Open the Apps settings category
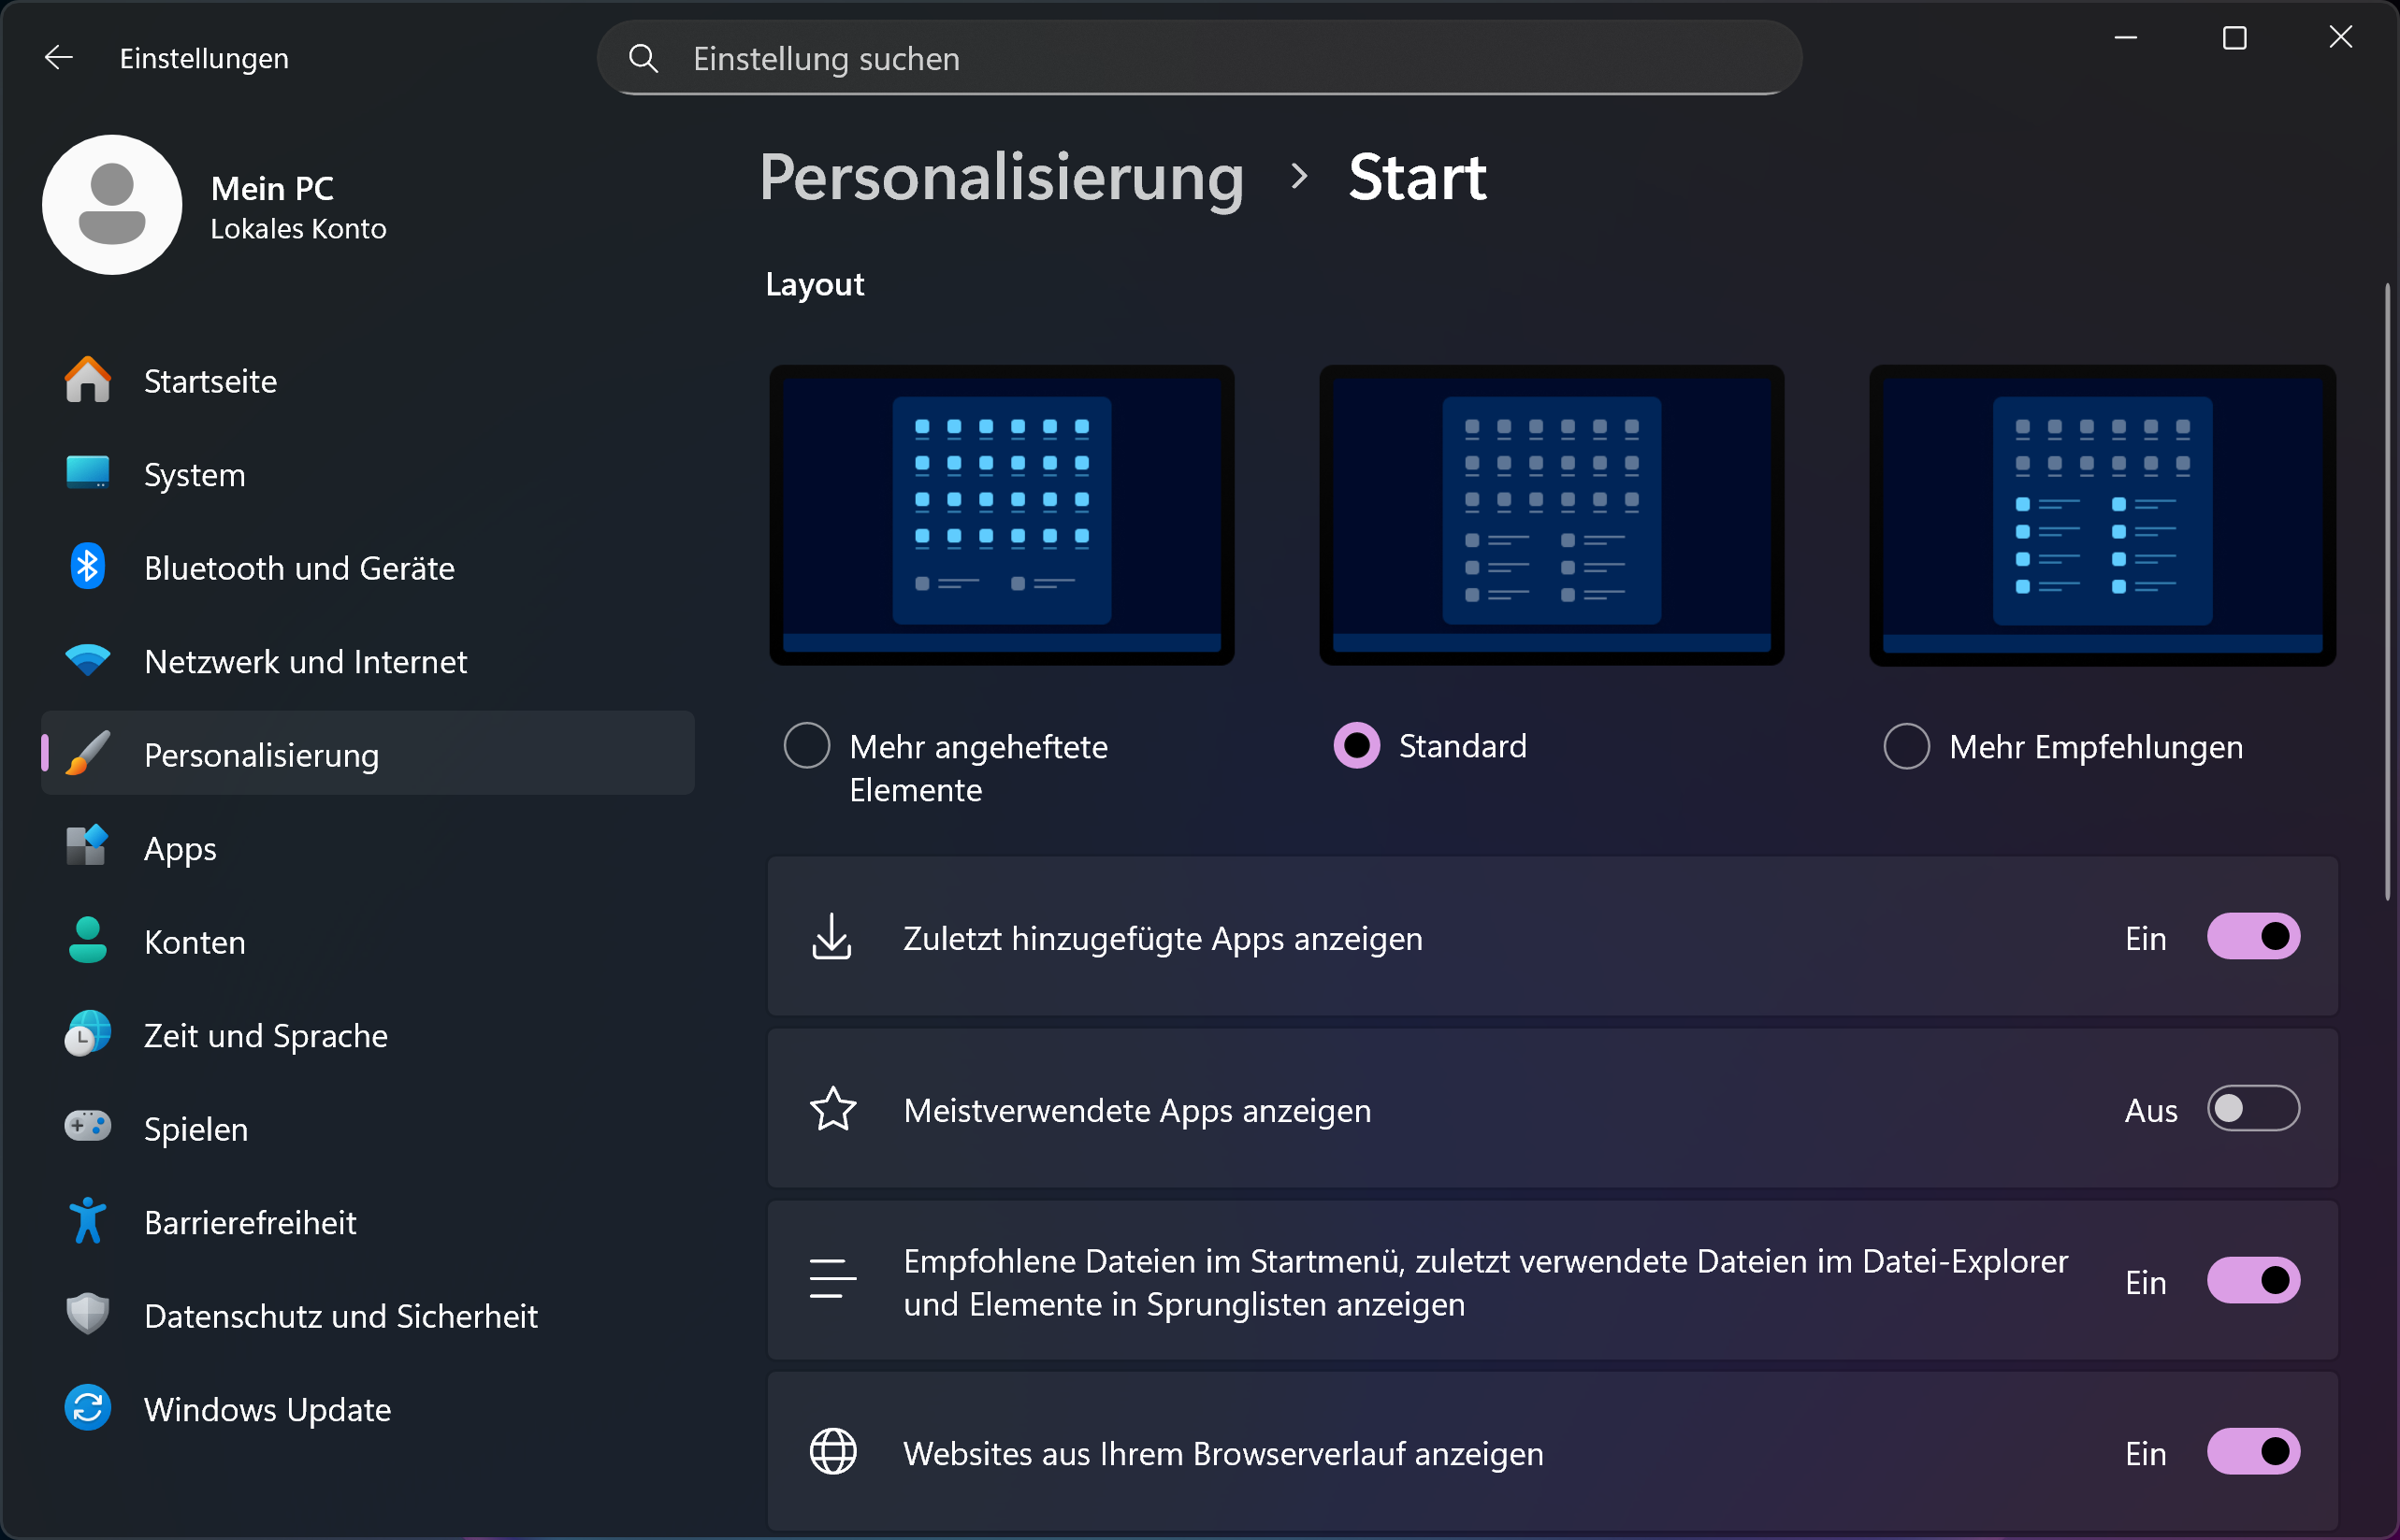2400x1540 pixels. tap(180, 848)
